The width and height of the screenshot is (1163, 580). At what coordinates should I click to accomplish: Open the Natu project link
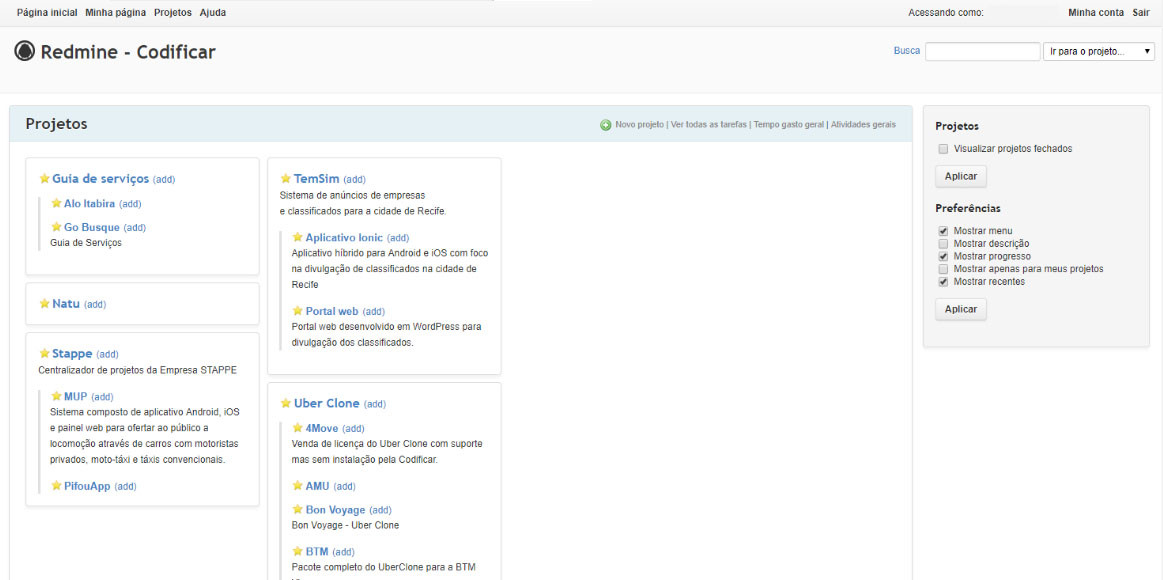[66, 303]
